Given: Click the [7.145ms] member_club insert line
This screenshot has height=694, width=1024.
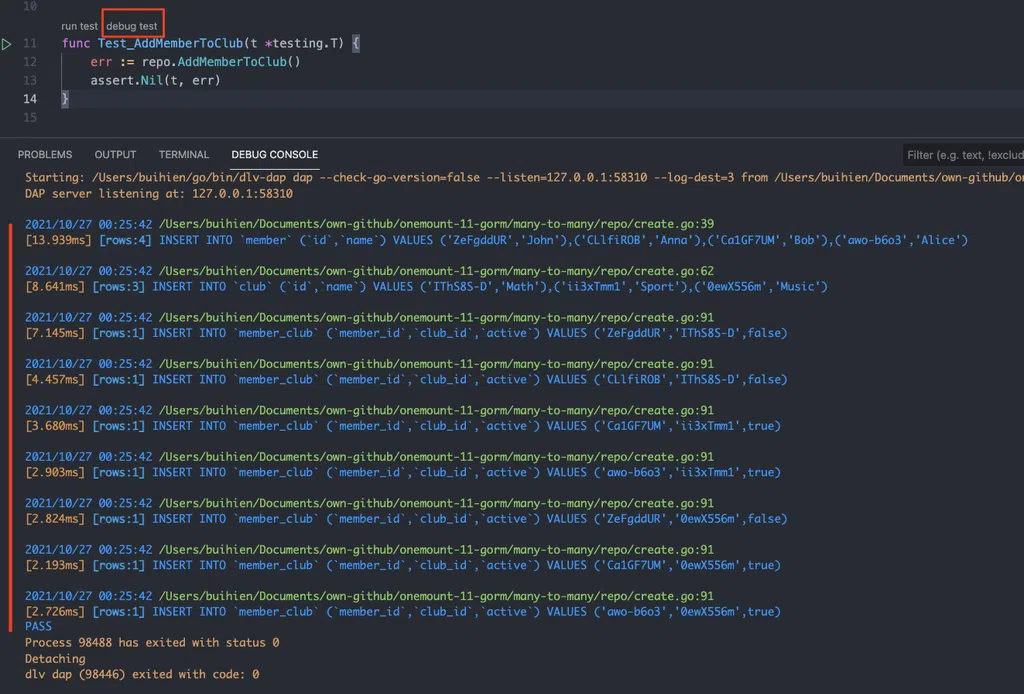Looking at the screenshot, I should click(x=406, y=333).
